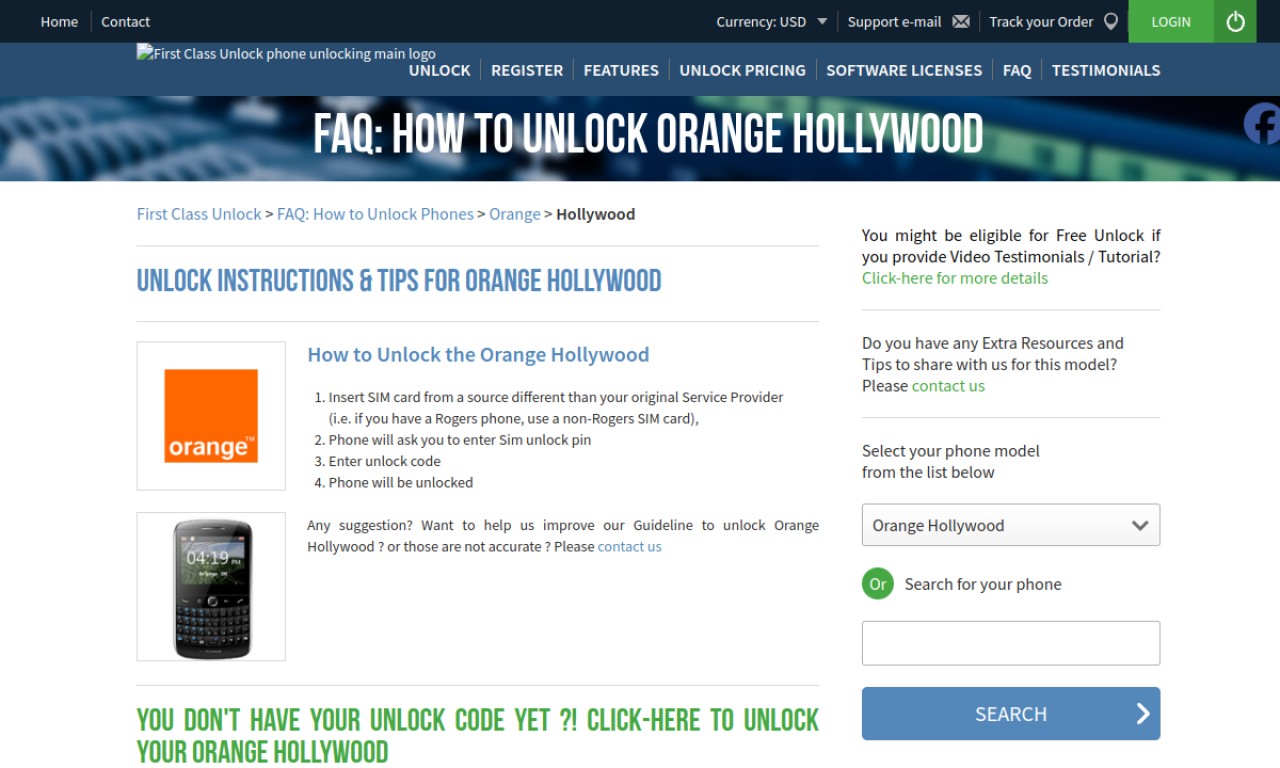
Task: Click the How to Unlock the Orange Hollywood heading
Action: pyautogui.click(x=478, y=355)
